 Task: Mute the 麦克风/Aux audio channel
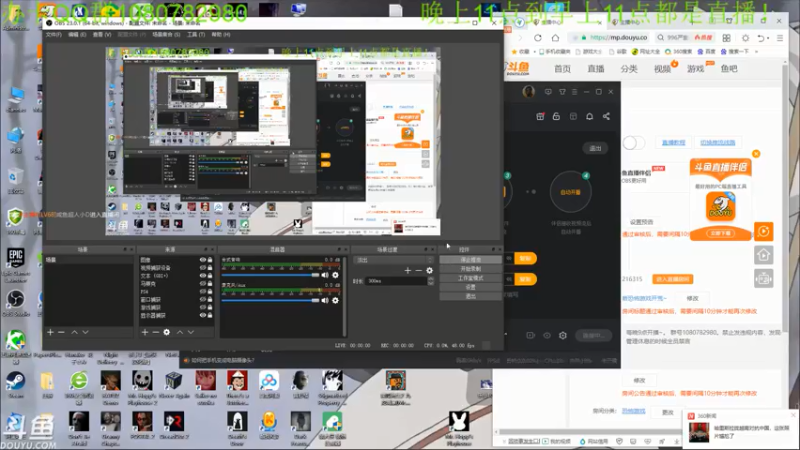325,301
